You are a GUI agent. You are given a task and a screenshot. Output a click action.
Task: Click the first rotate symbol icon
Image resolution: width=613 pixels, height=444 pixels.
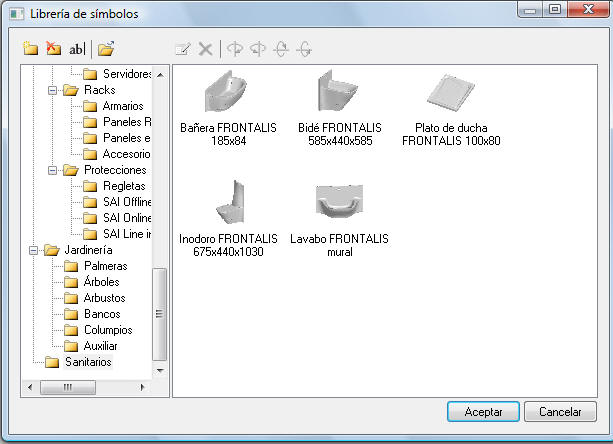[235, 49]
